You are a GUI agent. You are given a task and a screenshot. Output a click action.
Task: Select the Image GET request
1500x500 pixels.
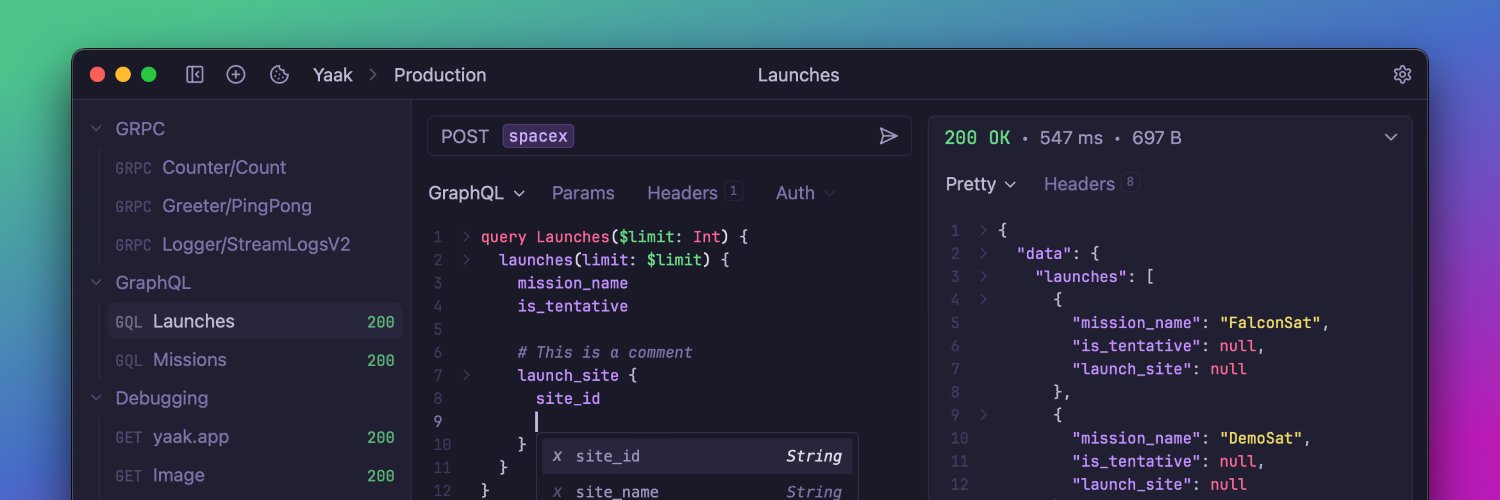(x=254, y=475)
